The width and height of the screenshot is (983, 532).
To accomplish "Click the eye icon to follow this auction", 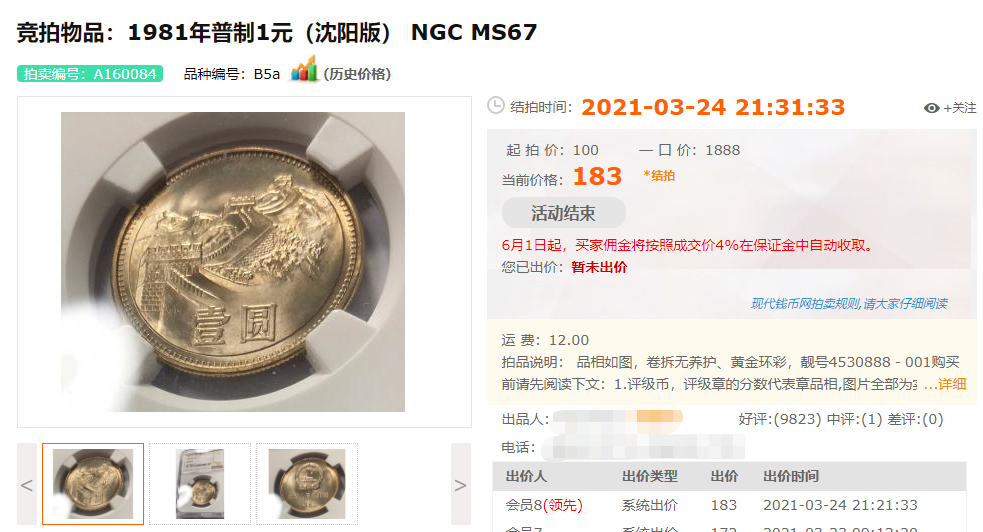I will tap(932, 108).
